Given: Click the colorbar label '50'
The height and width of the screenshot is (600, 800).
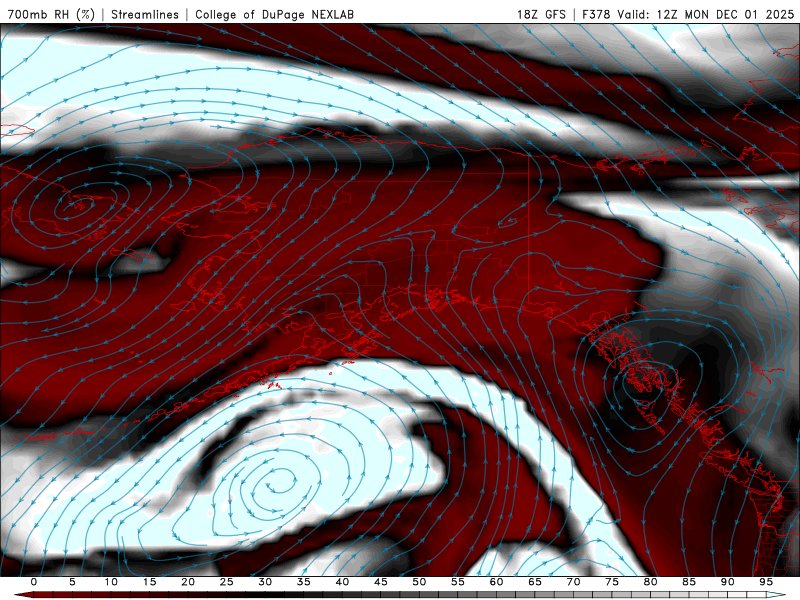Looking at the screenshot, I should [x=419, y=582].
